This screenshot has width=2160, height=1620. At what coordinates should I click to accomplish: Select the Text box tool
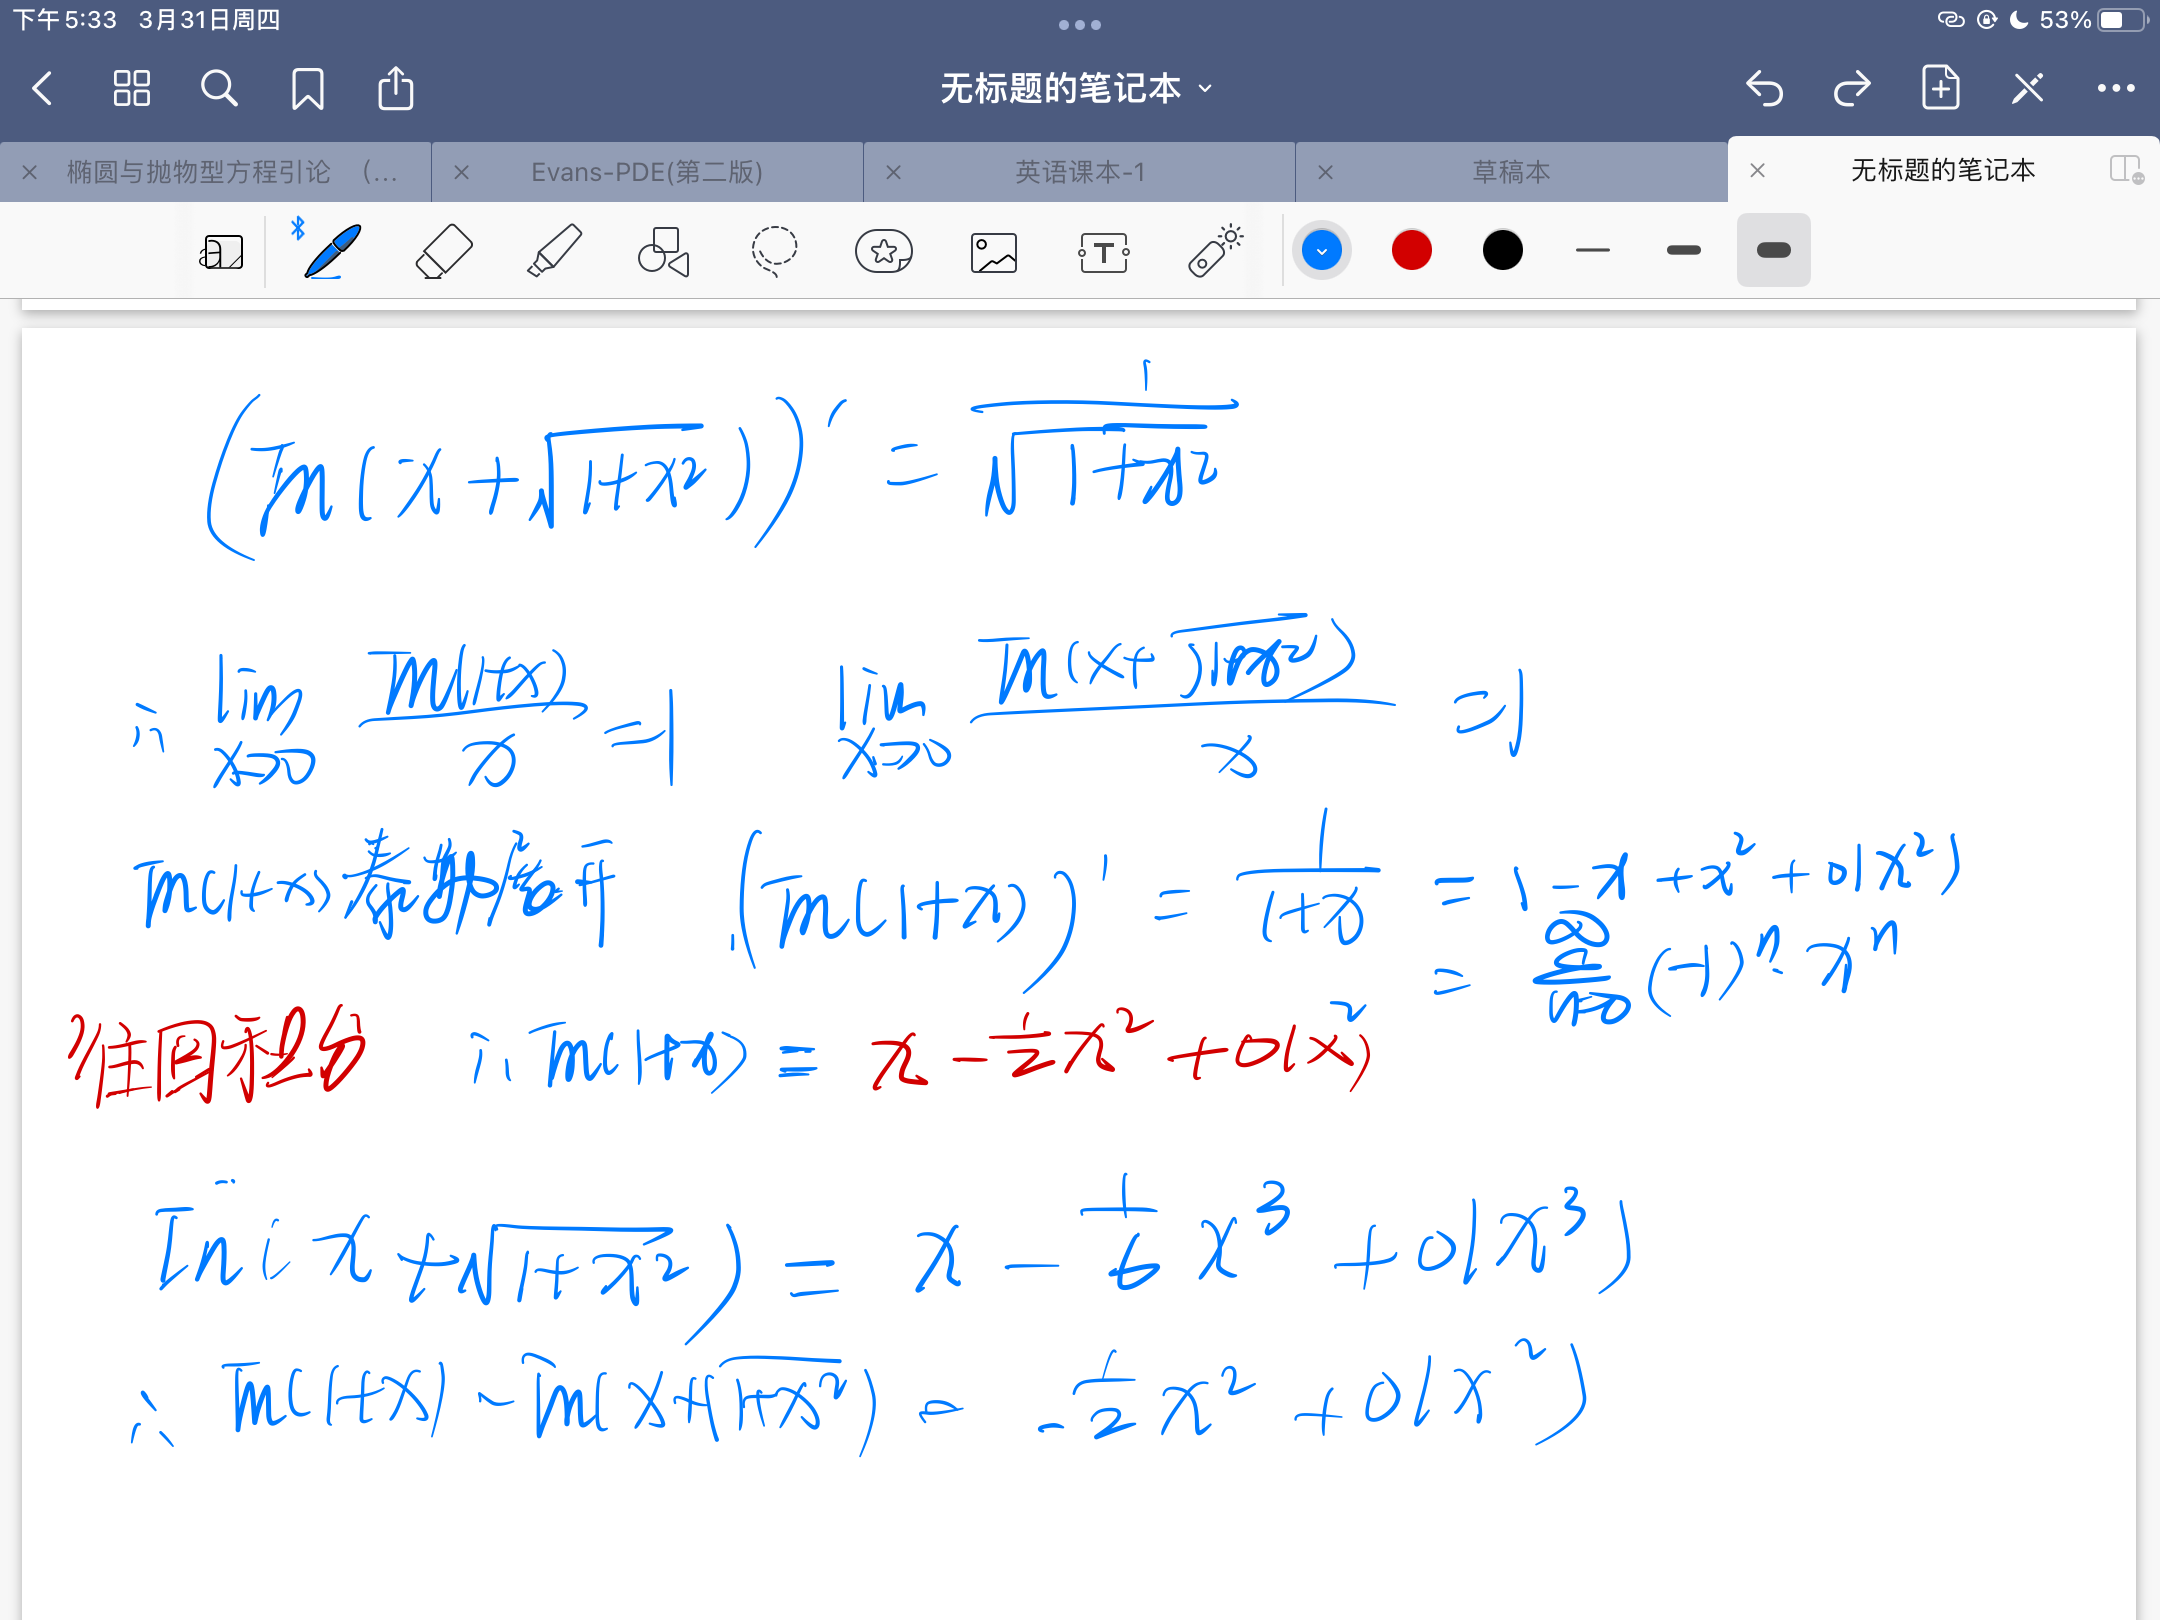click(1104, 251)
